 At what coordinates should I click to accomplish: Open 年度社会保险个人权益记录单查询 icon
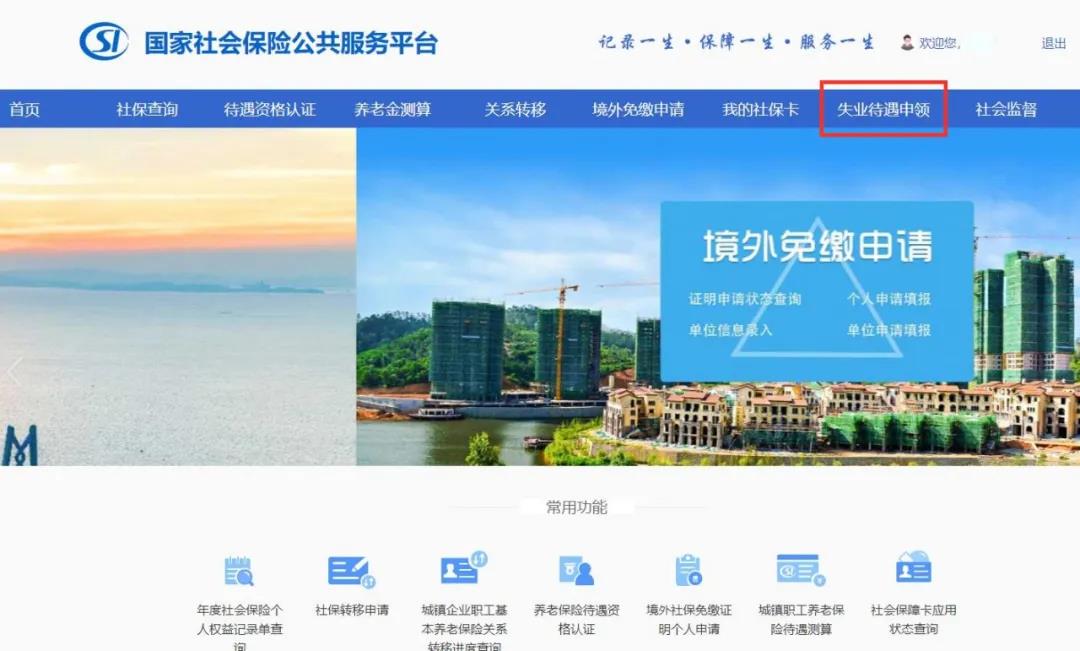point(239,571)
